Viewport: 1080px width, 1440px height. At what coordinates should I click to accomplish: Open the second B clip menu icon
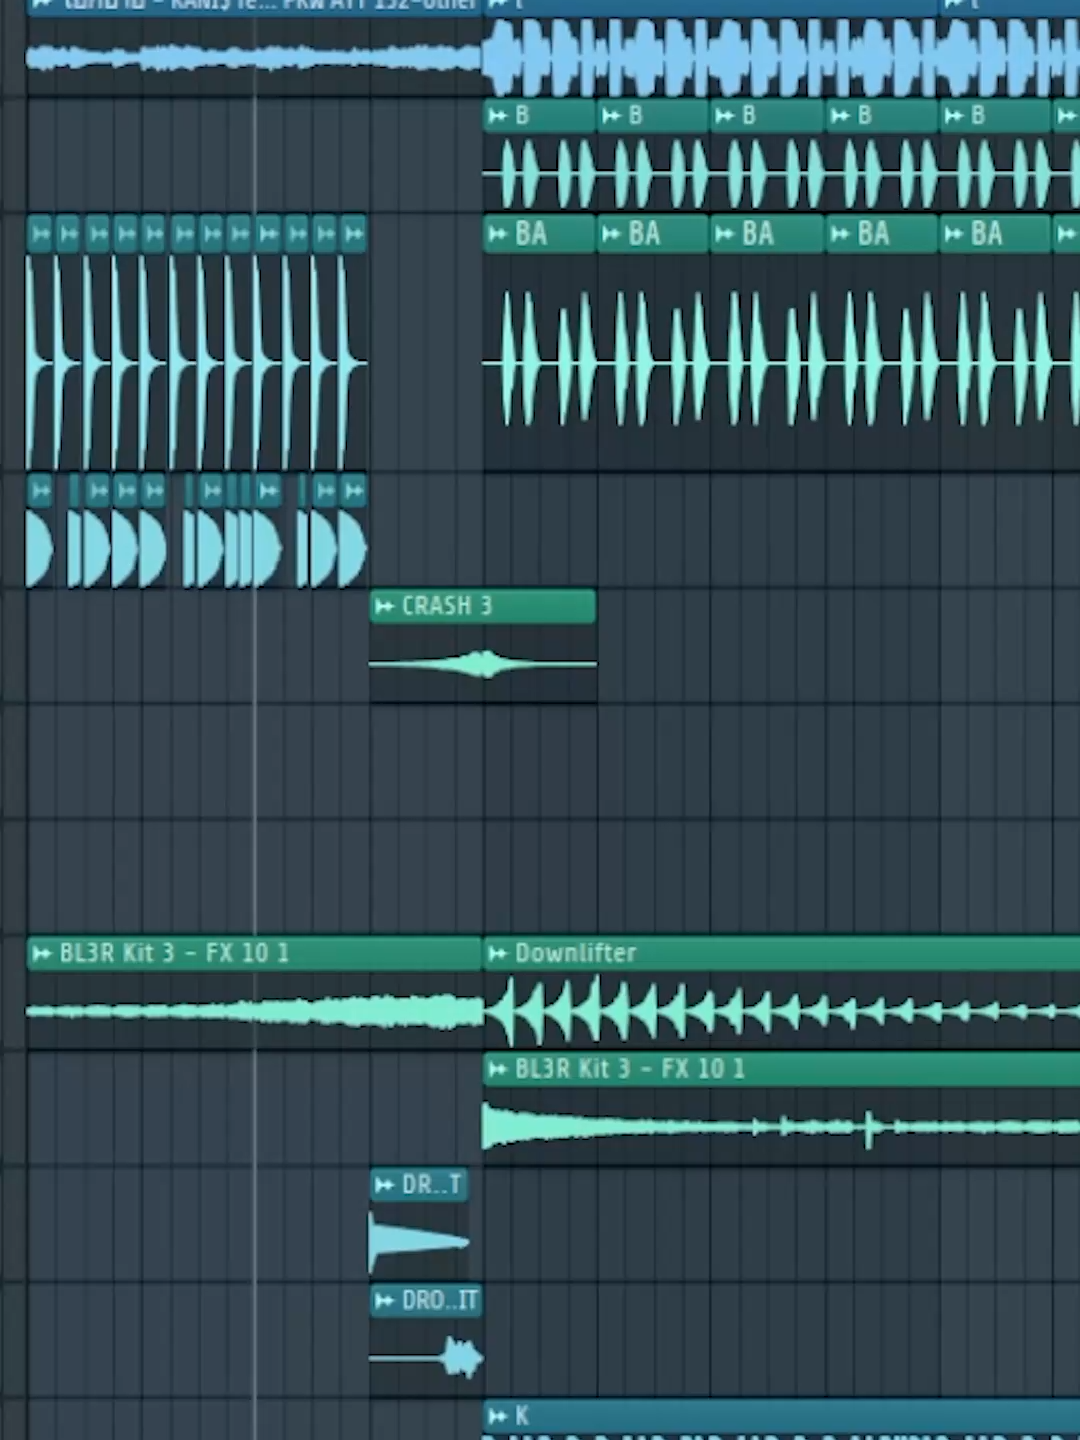coord(611,117)
